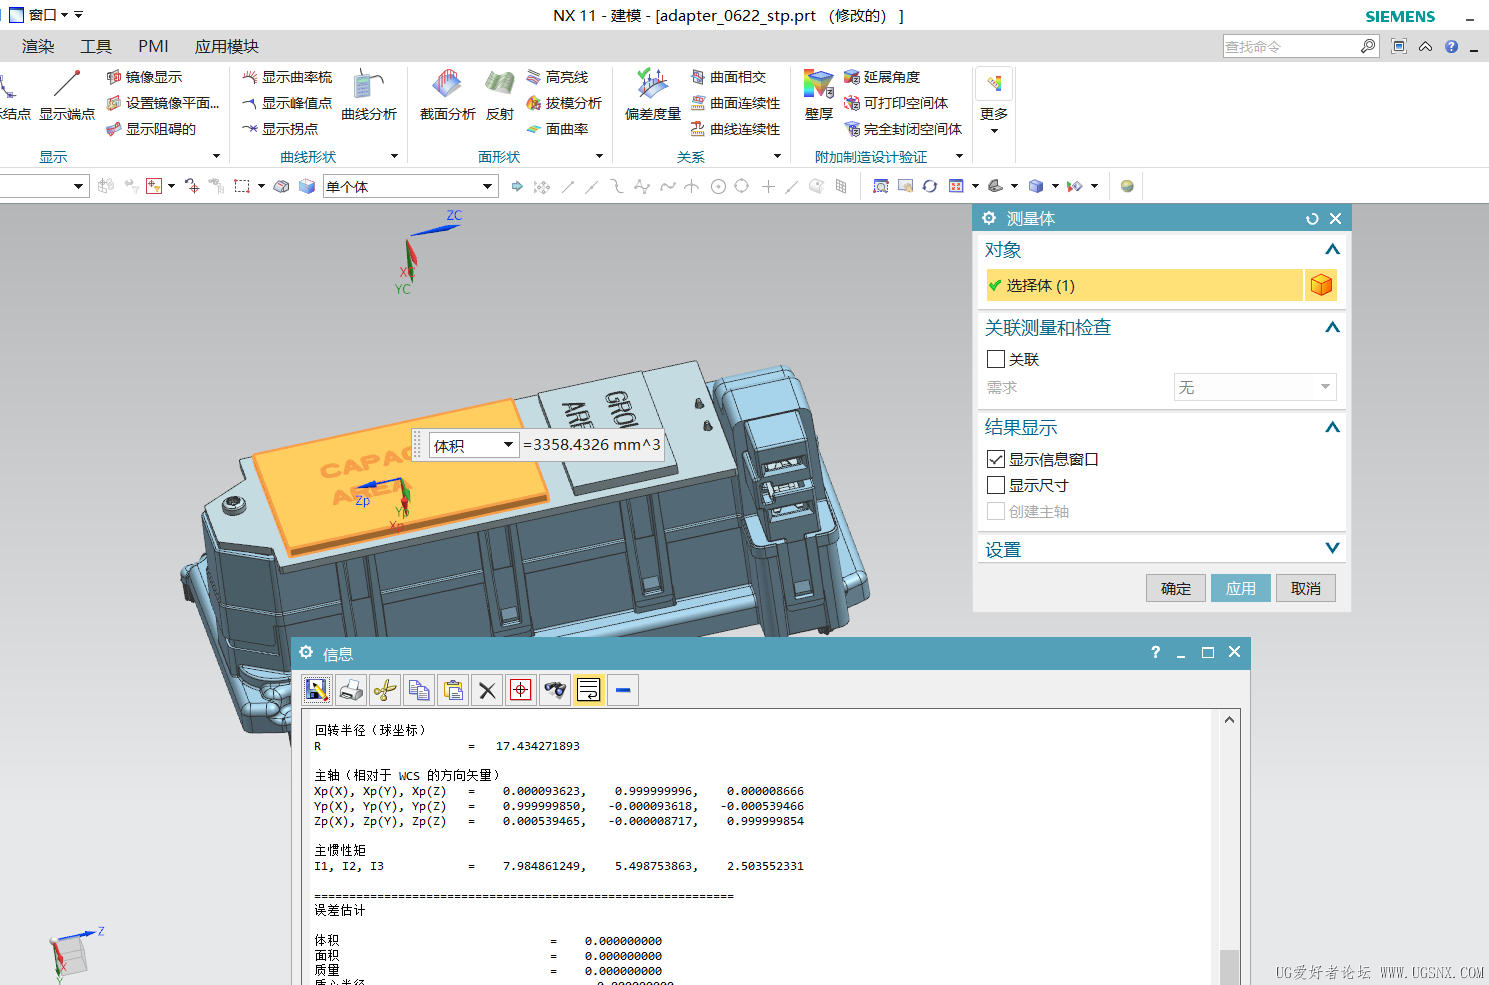Viewport: 1489px width, 985px height.
Task: Open the 渲染 ribbon tab
Action: coord(38,46)
